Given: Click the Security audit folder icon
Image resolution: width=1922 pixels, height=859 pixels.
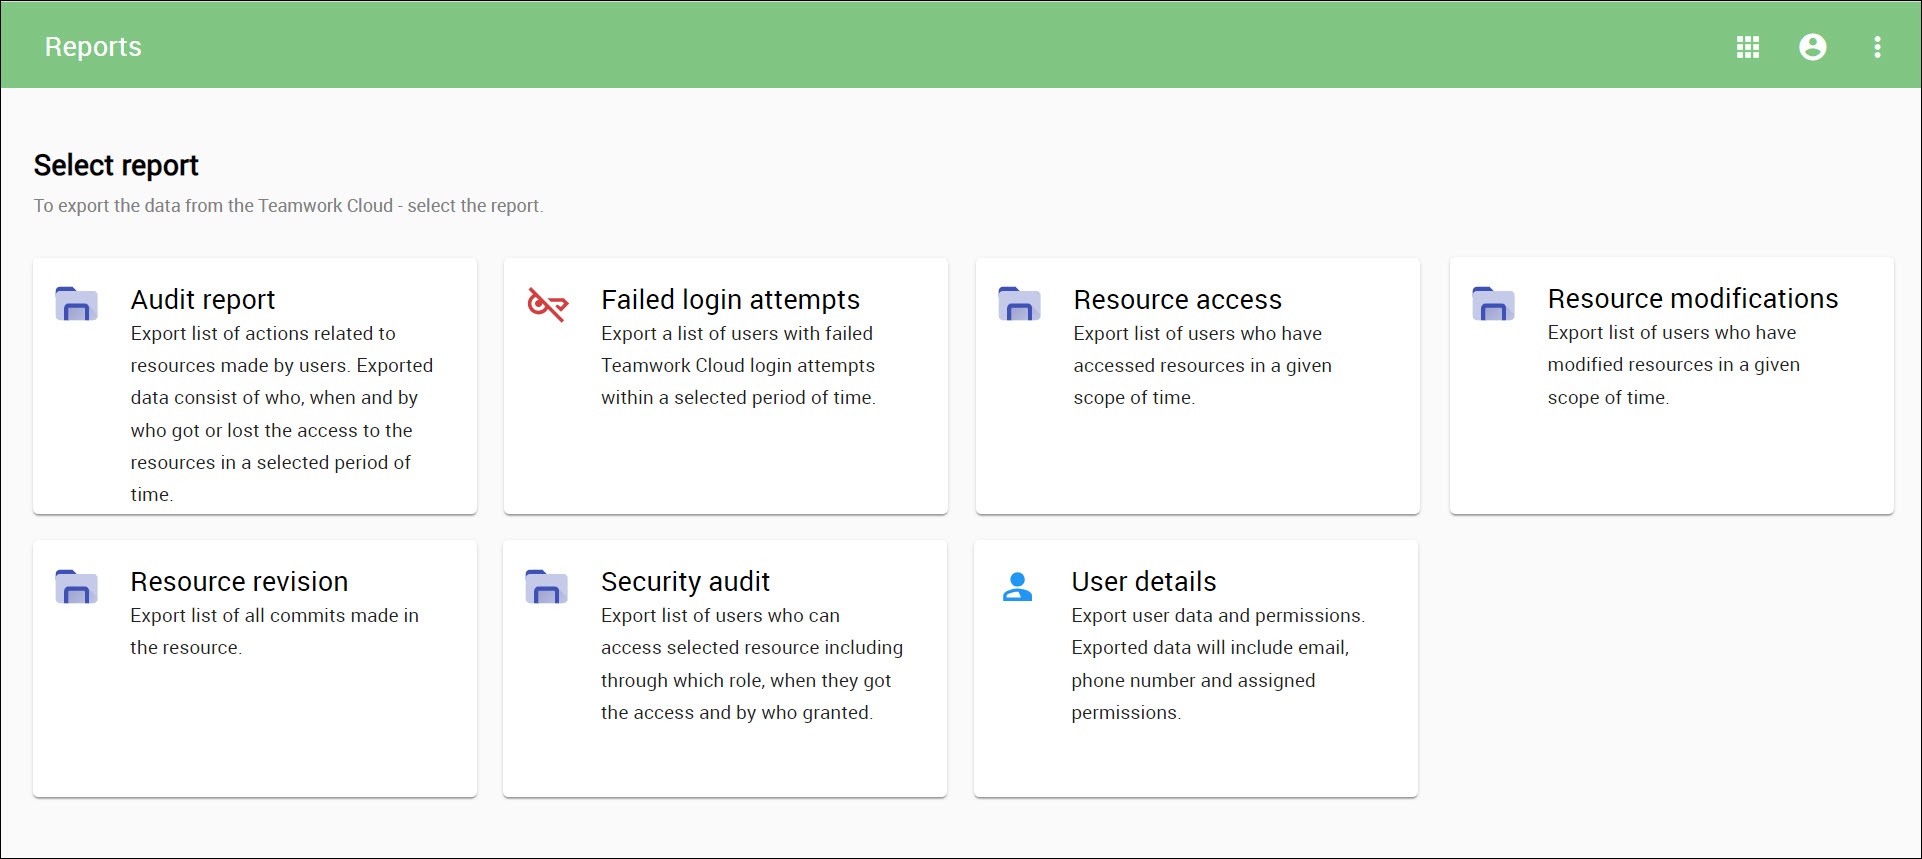Looking at the screenshot, I should tap(546, 586).
